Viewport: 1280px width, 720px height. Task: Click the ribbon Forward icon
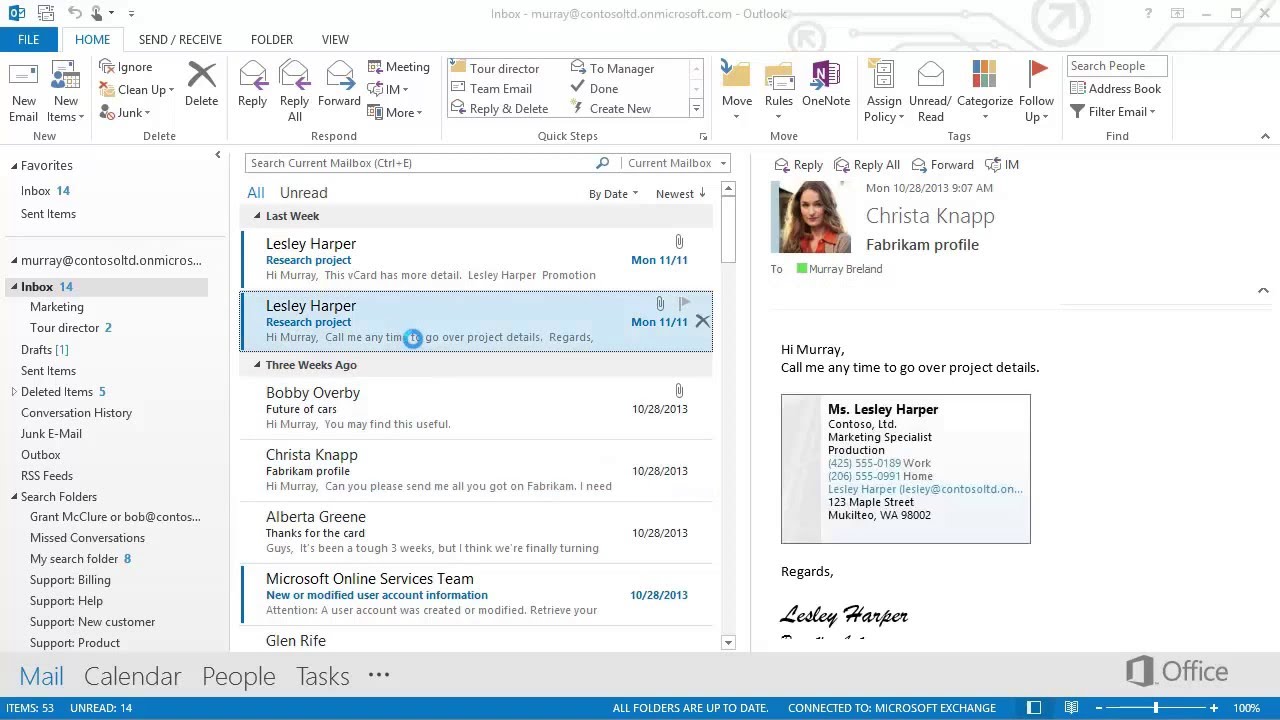tap(339, 85)
